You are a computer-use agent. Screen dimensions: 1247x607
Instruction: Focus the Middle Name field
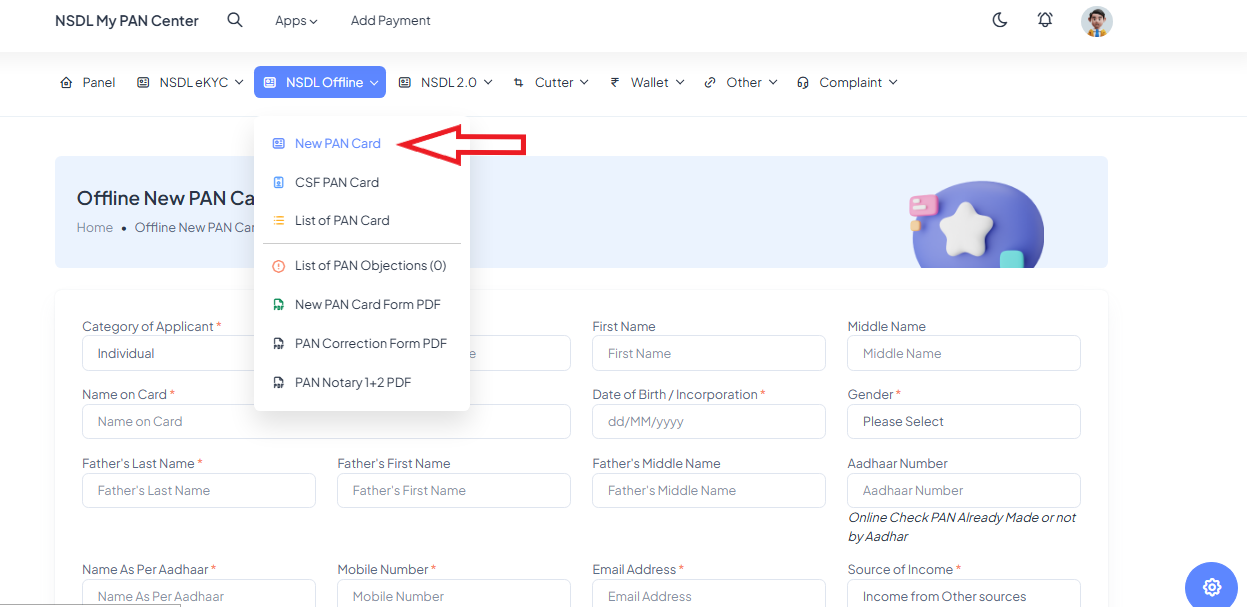click(x=964, y=353)
